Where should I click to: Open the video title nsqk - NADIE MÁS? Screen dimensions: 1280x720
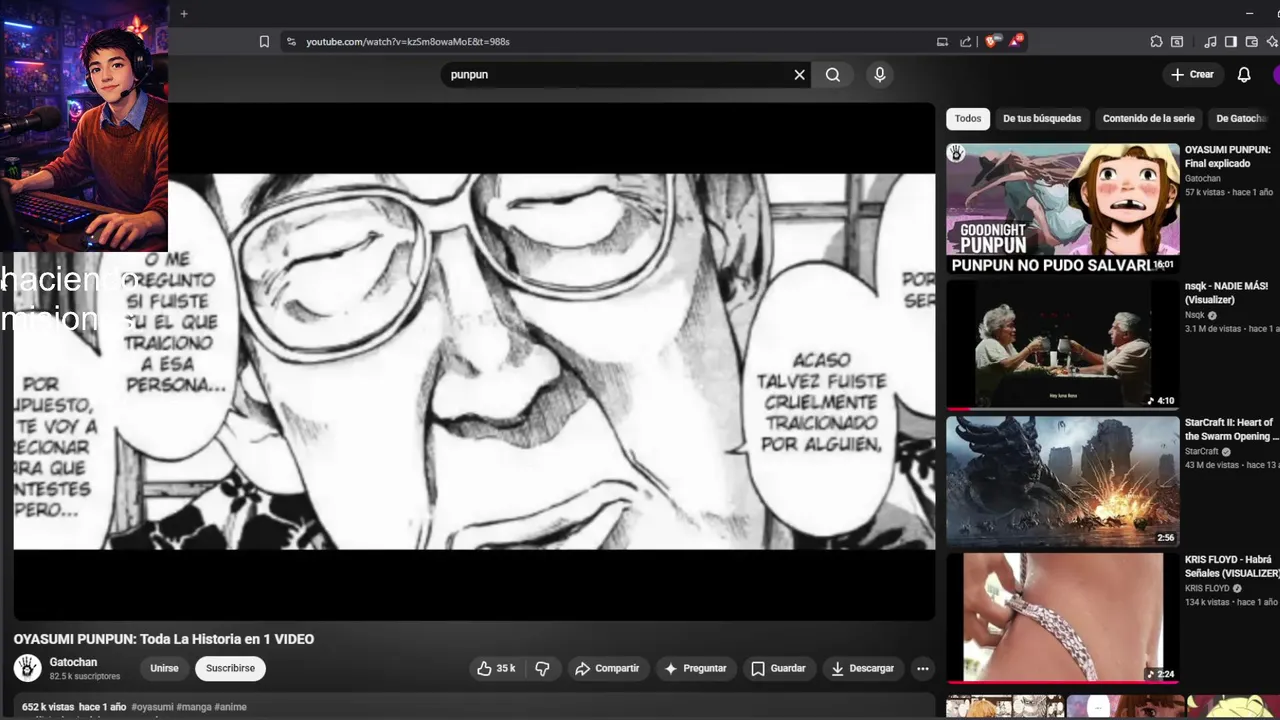click(1226, 293)
